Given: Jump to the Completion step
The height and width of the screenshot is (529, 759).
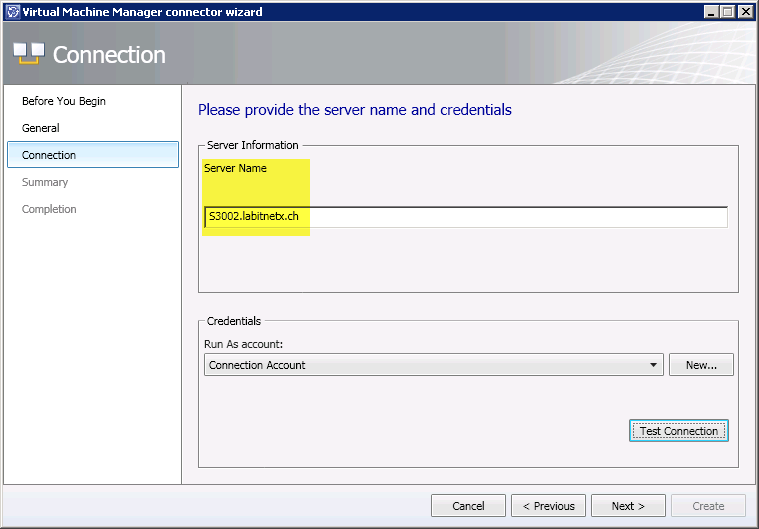Looking at the screenshot, I should [49, 209].
